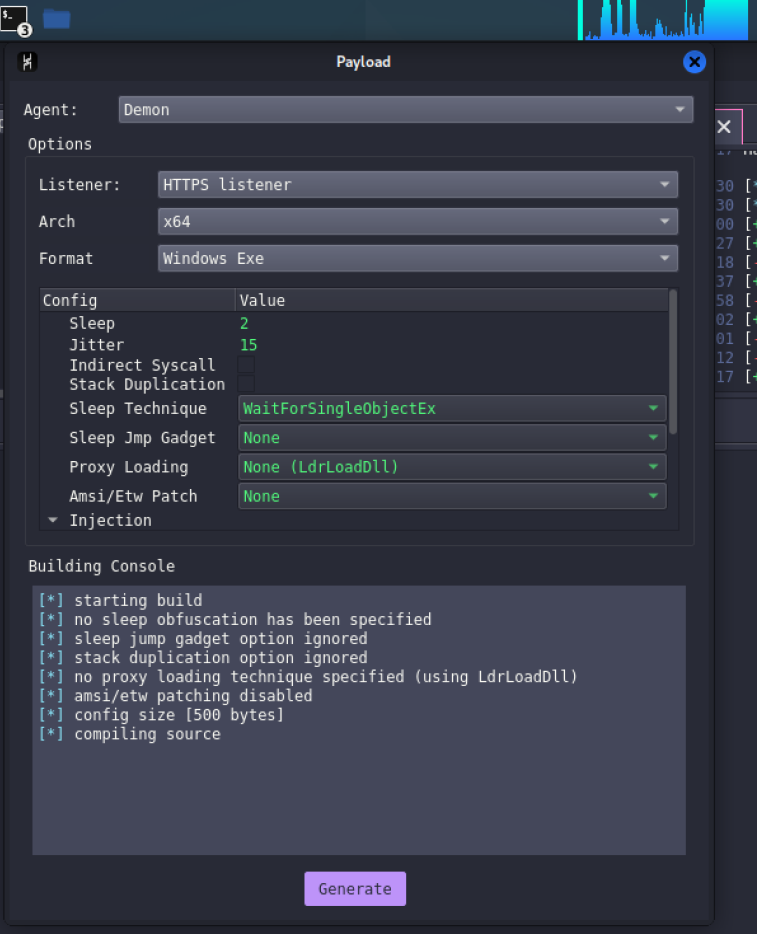Select the Proxy Loading row label

(129, 467)
